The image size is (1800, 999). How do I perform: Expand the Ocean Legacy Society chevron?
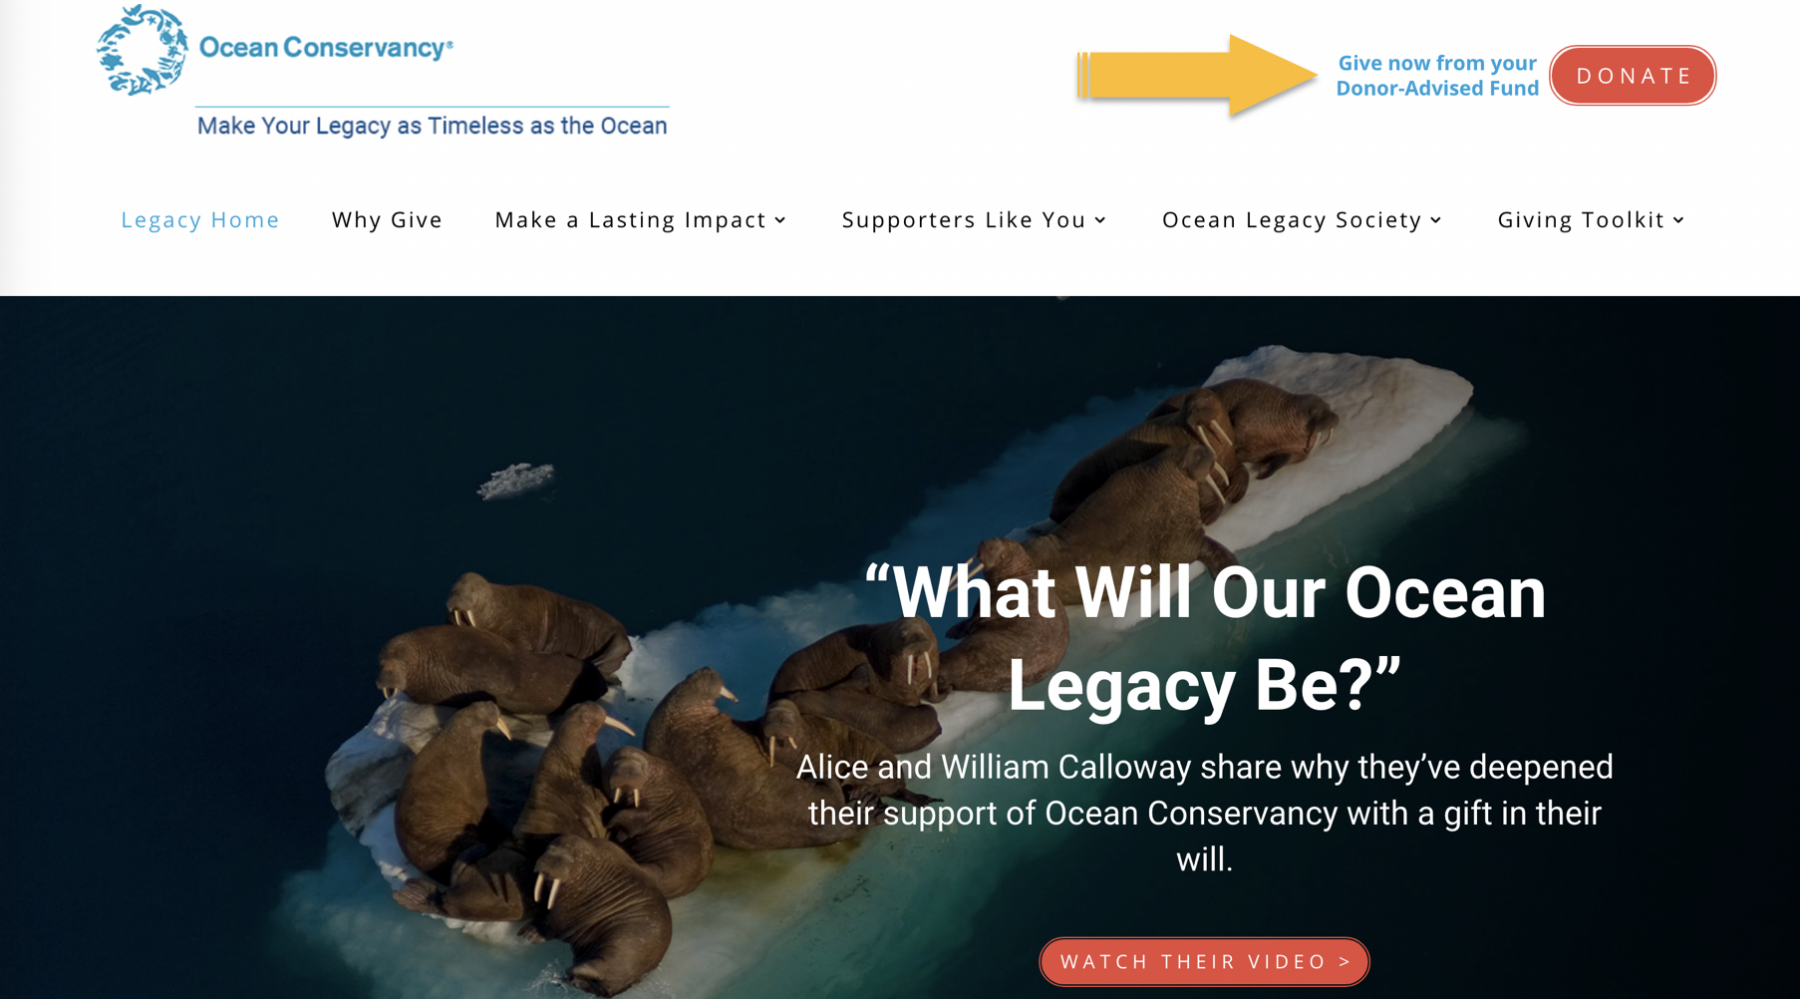(x=1436, y=221)
